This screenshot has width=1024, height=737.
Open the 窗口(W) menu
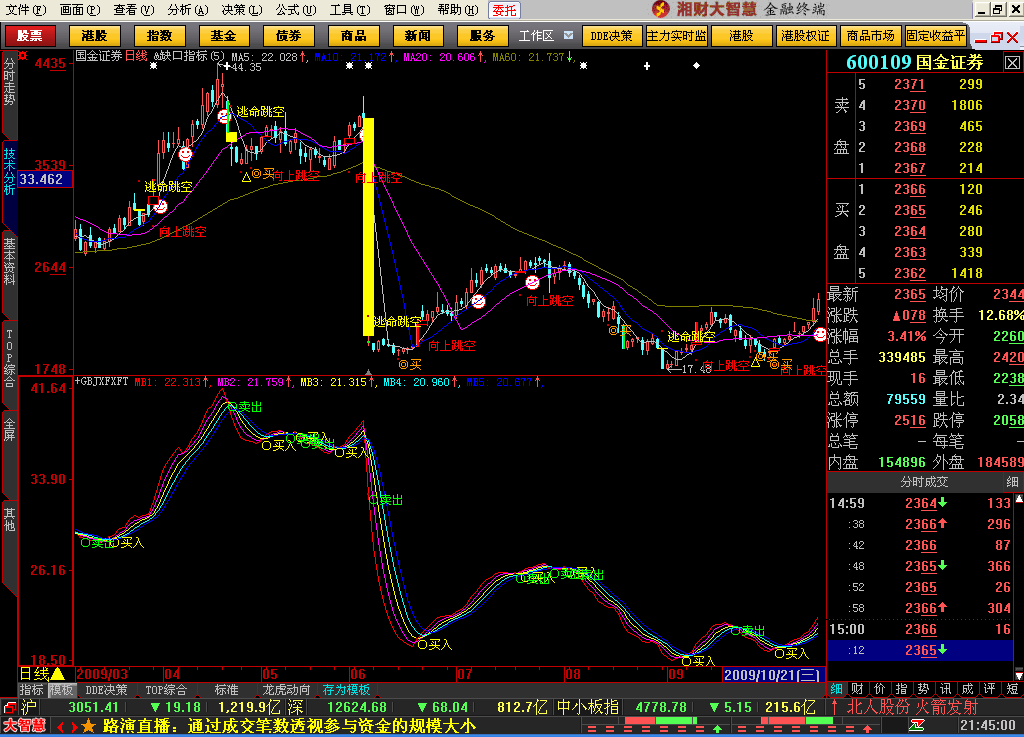404,10
